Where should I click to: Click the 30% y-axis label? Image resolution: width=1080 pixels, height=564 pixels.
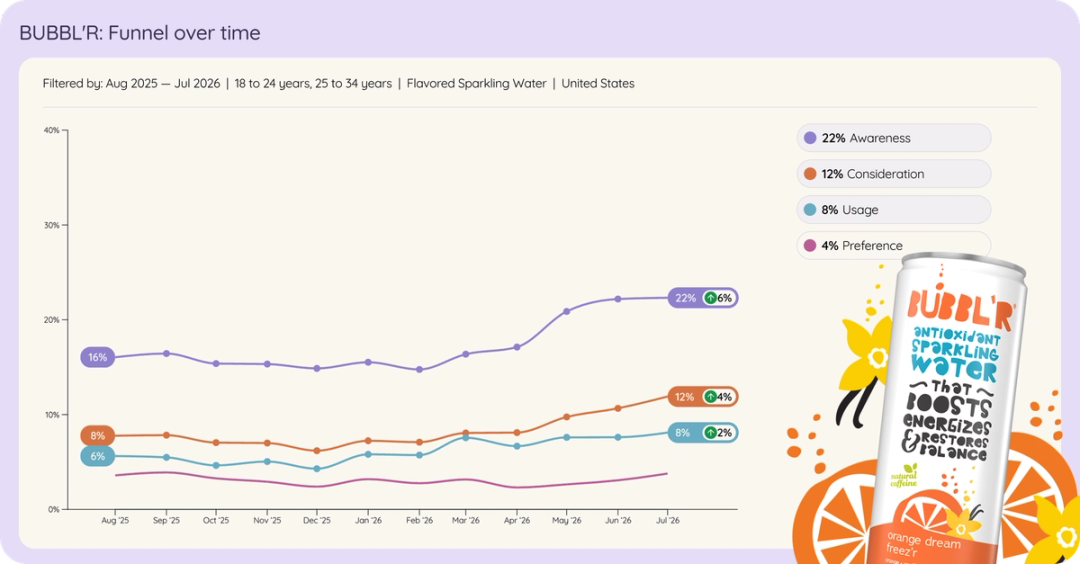[52, 225]
